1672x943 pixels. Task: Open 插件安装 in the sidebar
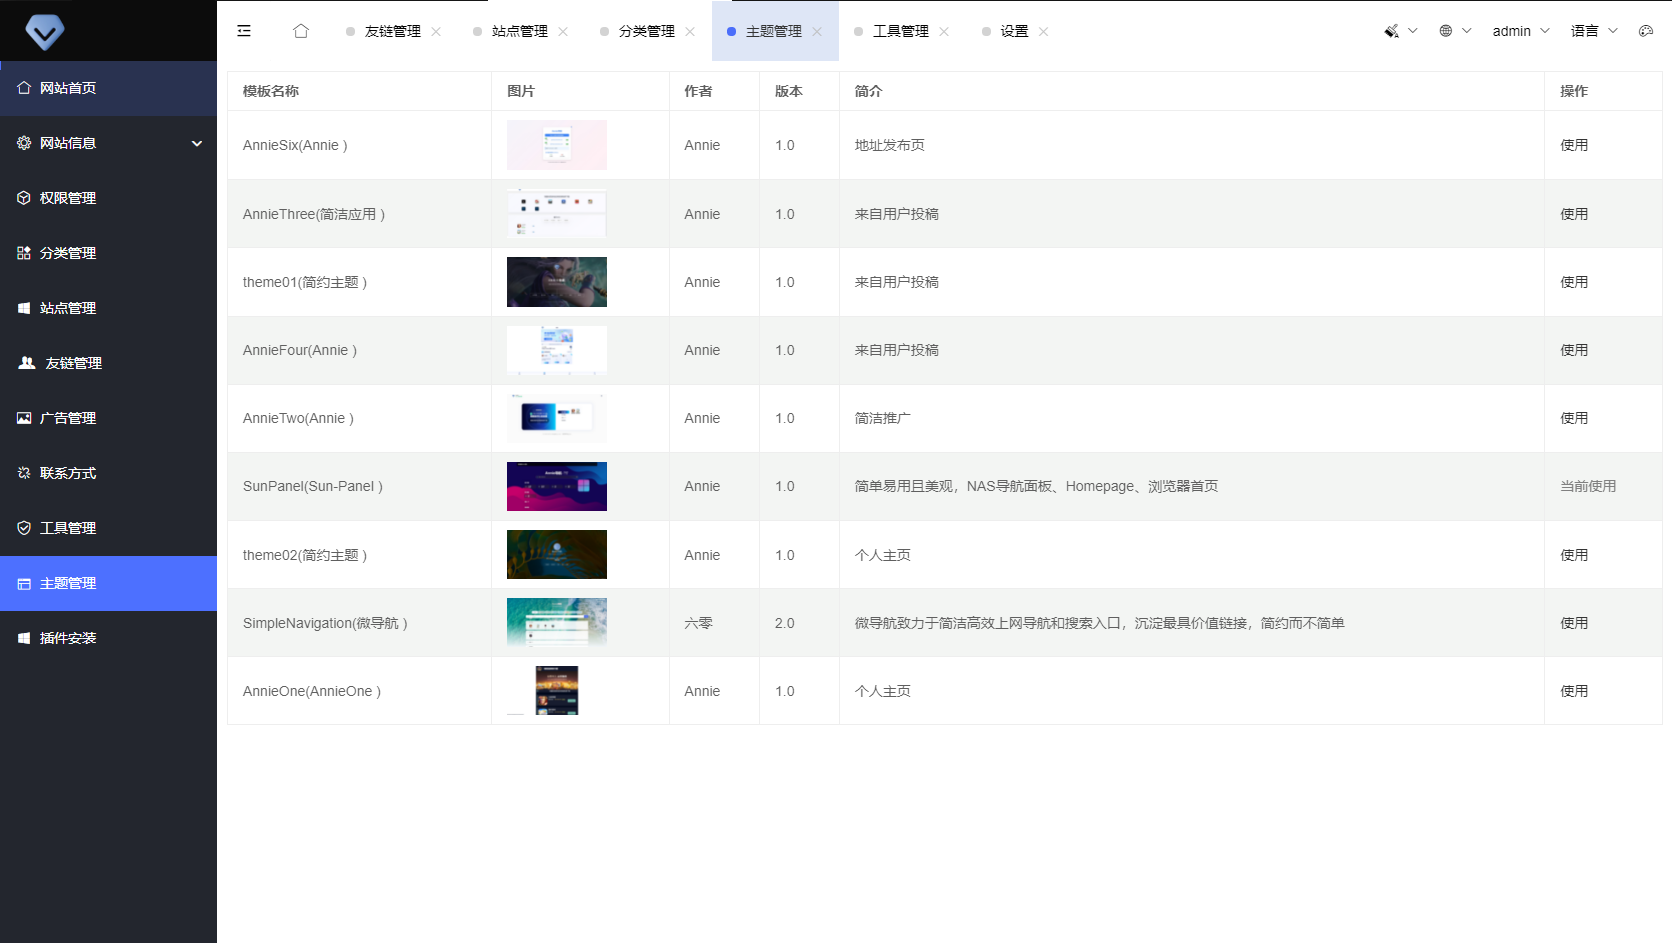point(108,638)
